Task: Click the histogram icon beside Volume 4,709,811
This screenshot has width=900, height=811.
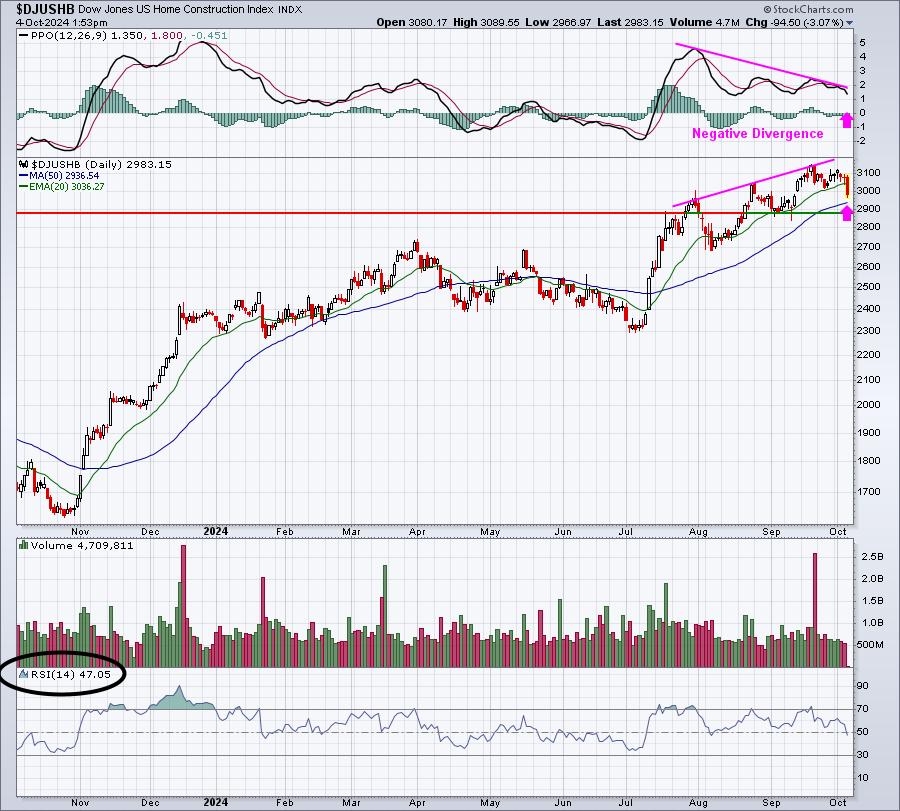Action: (x=24, y=545)
